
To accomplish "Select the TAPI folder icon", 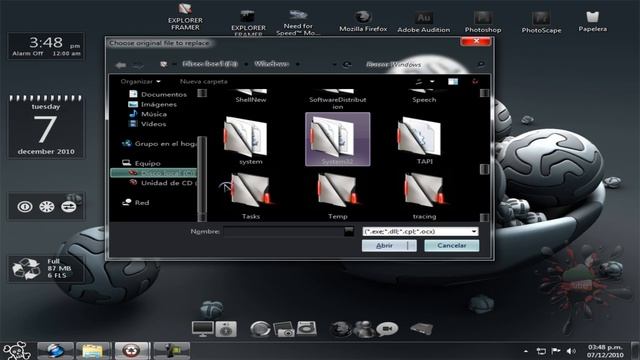I will point(420,137).
